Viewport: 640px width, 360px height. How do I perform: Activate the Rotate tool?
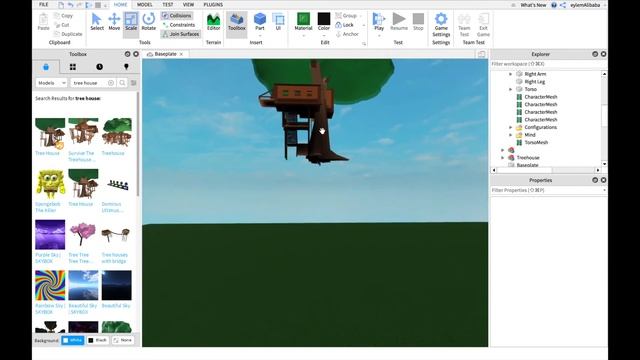click(x=149, y=22)
